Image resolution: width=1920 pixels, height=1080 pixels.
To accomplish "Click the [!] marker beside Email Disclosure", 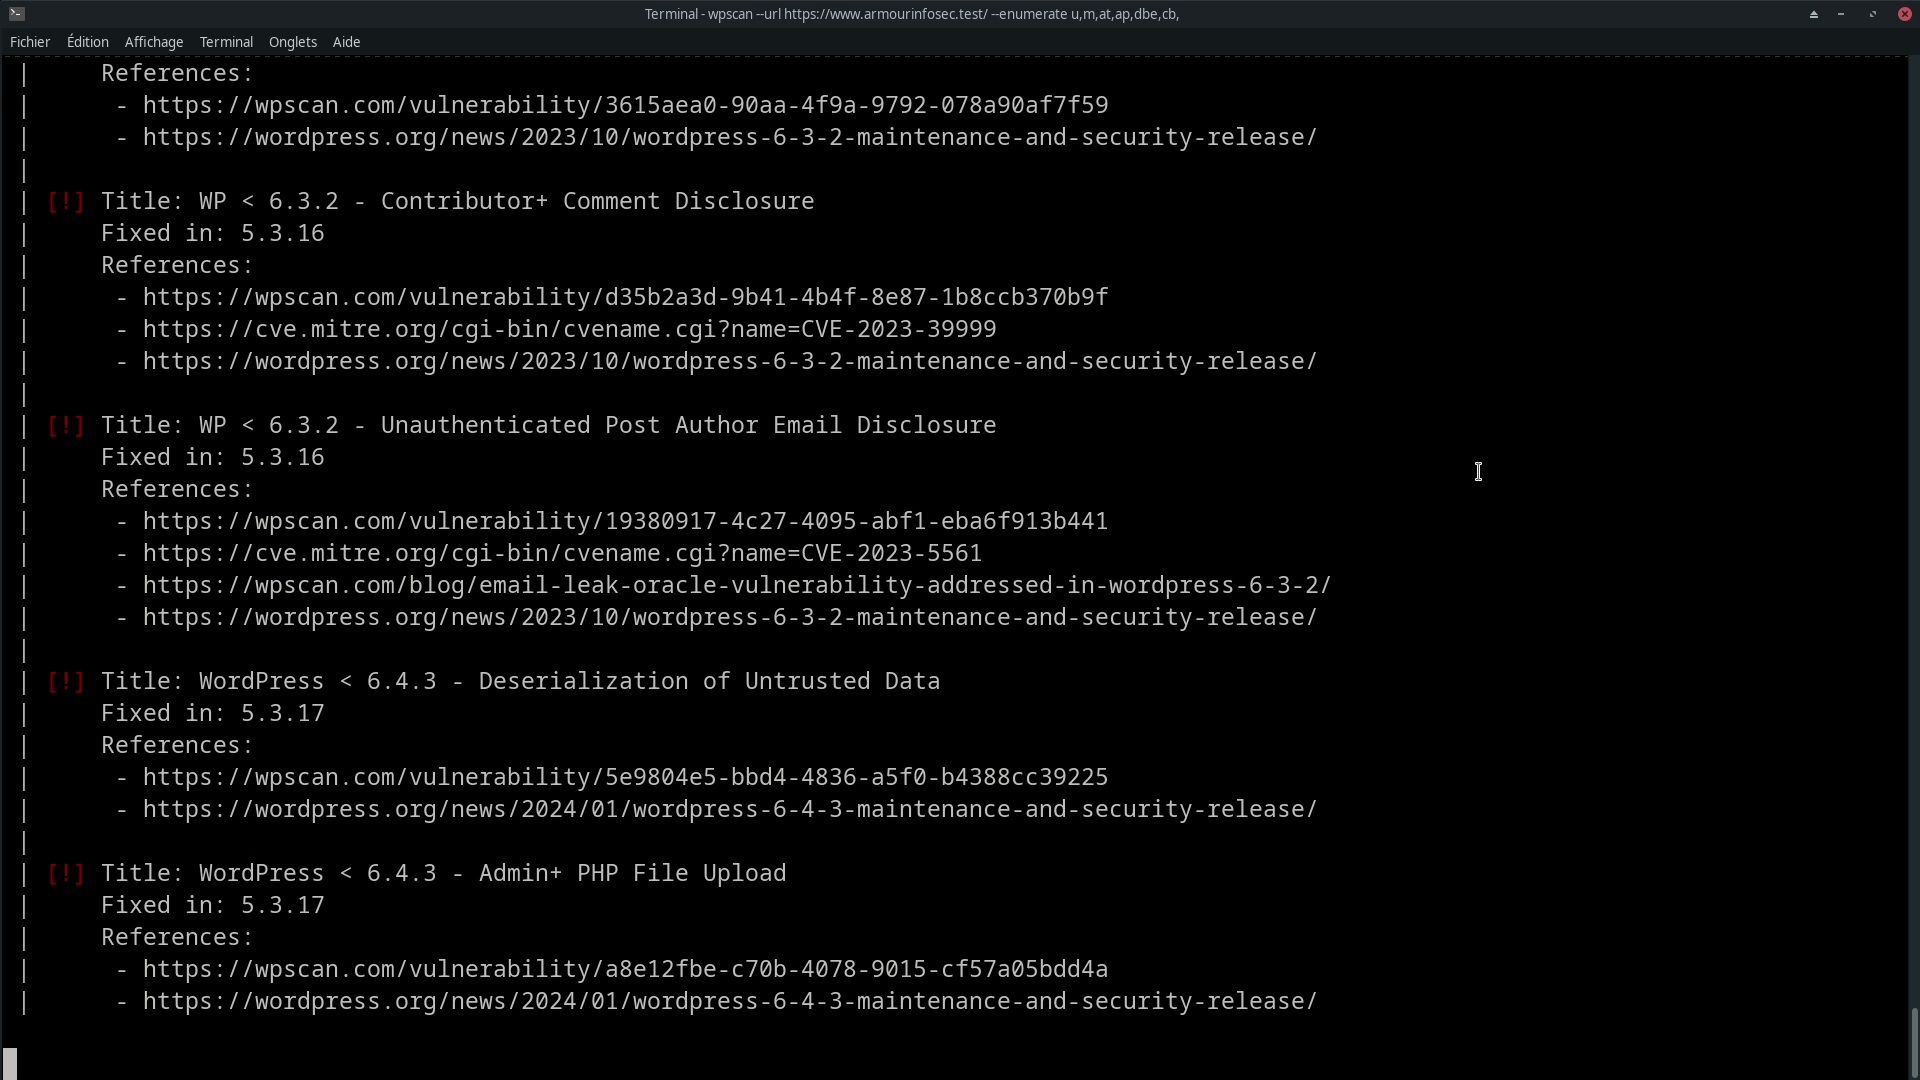I will [66, 425].
